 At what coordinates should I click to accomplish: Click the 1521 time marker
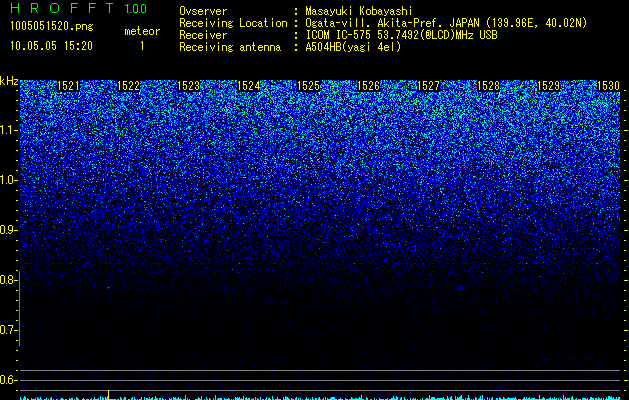click(68, 85)
